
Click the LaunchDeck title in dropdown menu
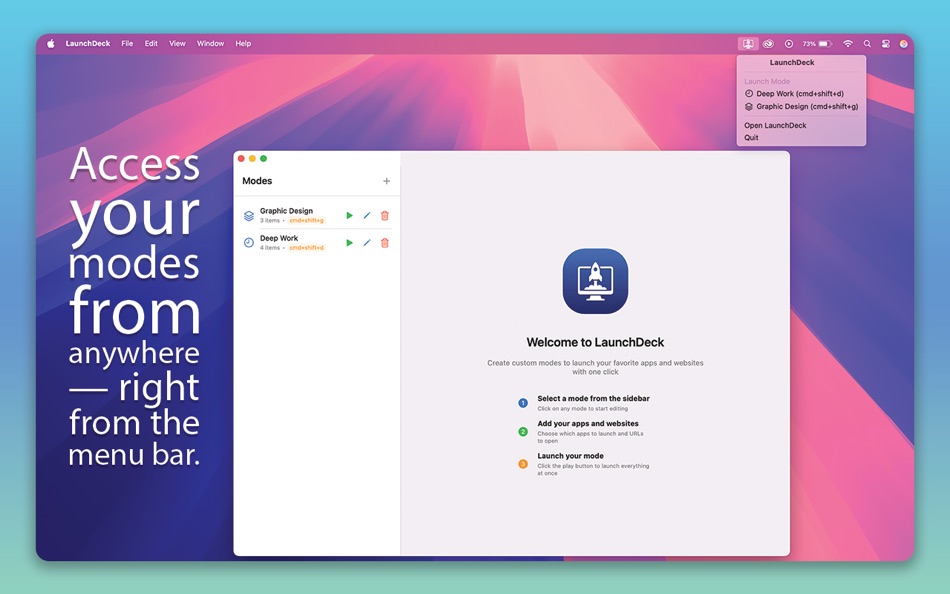(792, 62)
